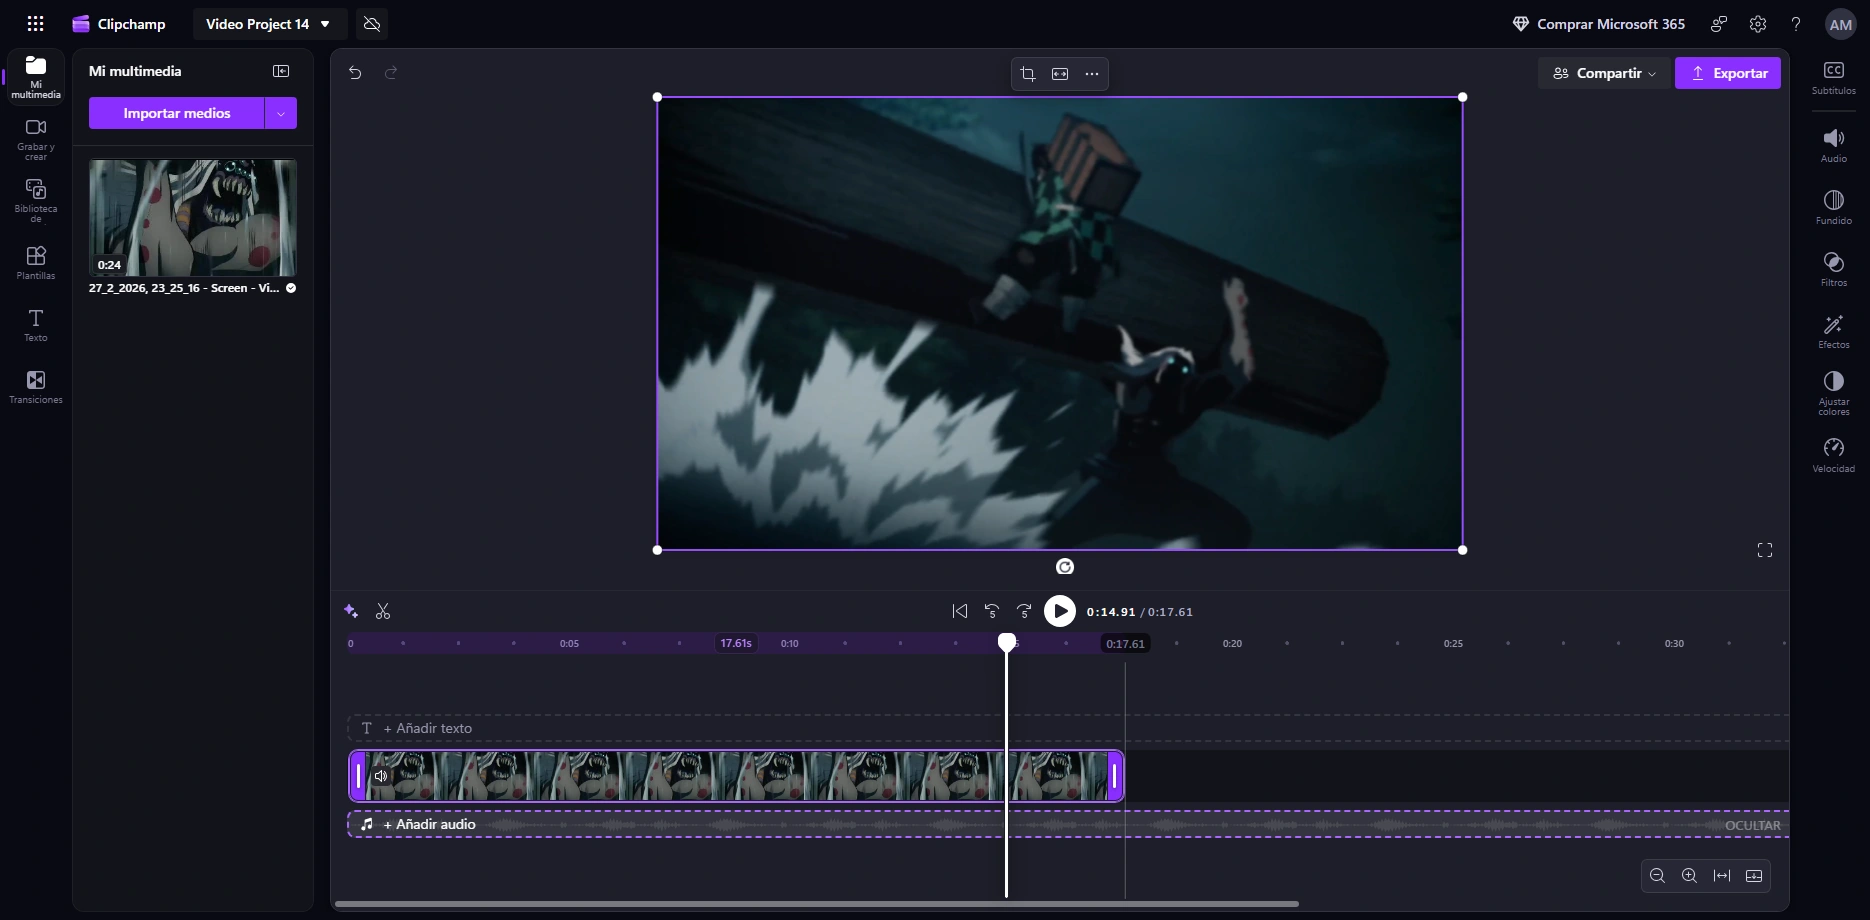Click the media file name 27_2_2026, 23_25_16
The width and height of the screenshot is (1870, 920).
184,288
